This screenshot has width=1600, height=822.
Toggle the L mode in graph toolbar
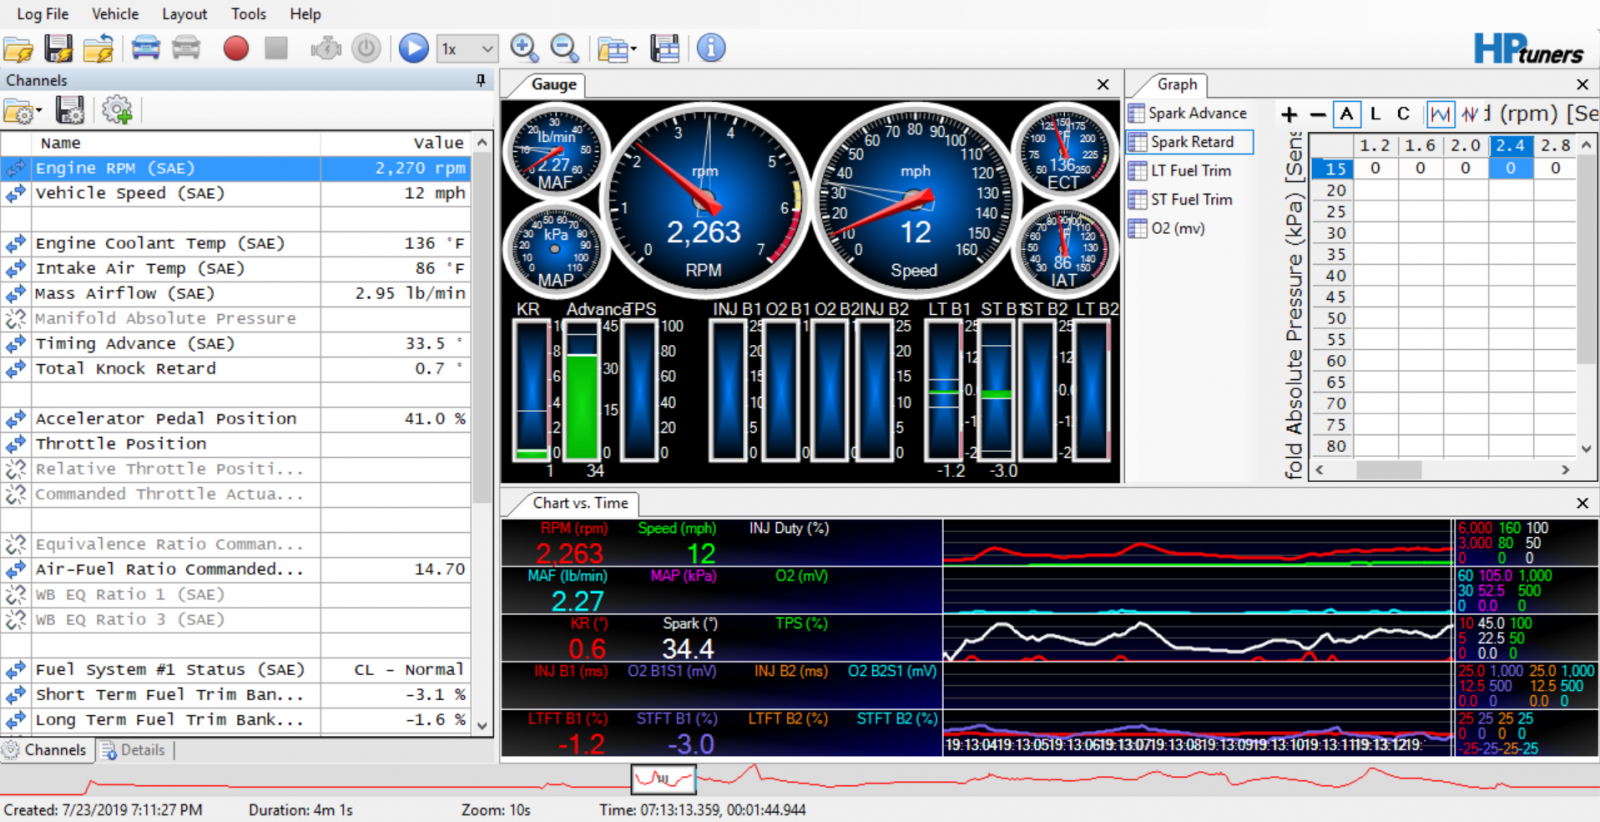click(1375, 114)
